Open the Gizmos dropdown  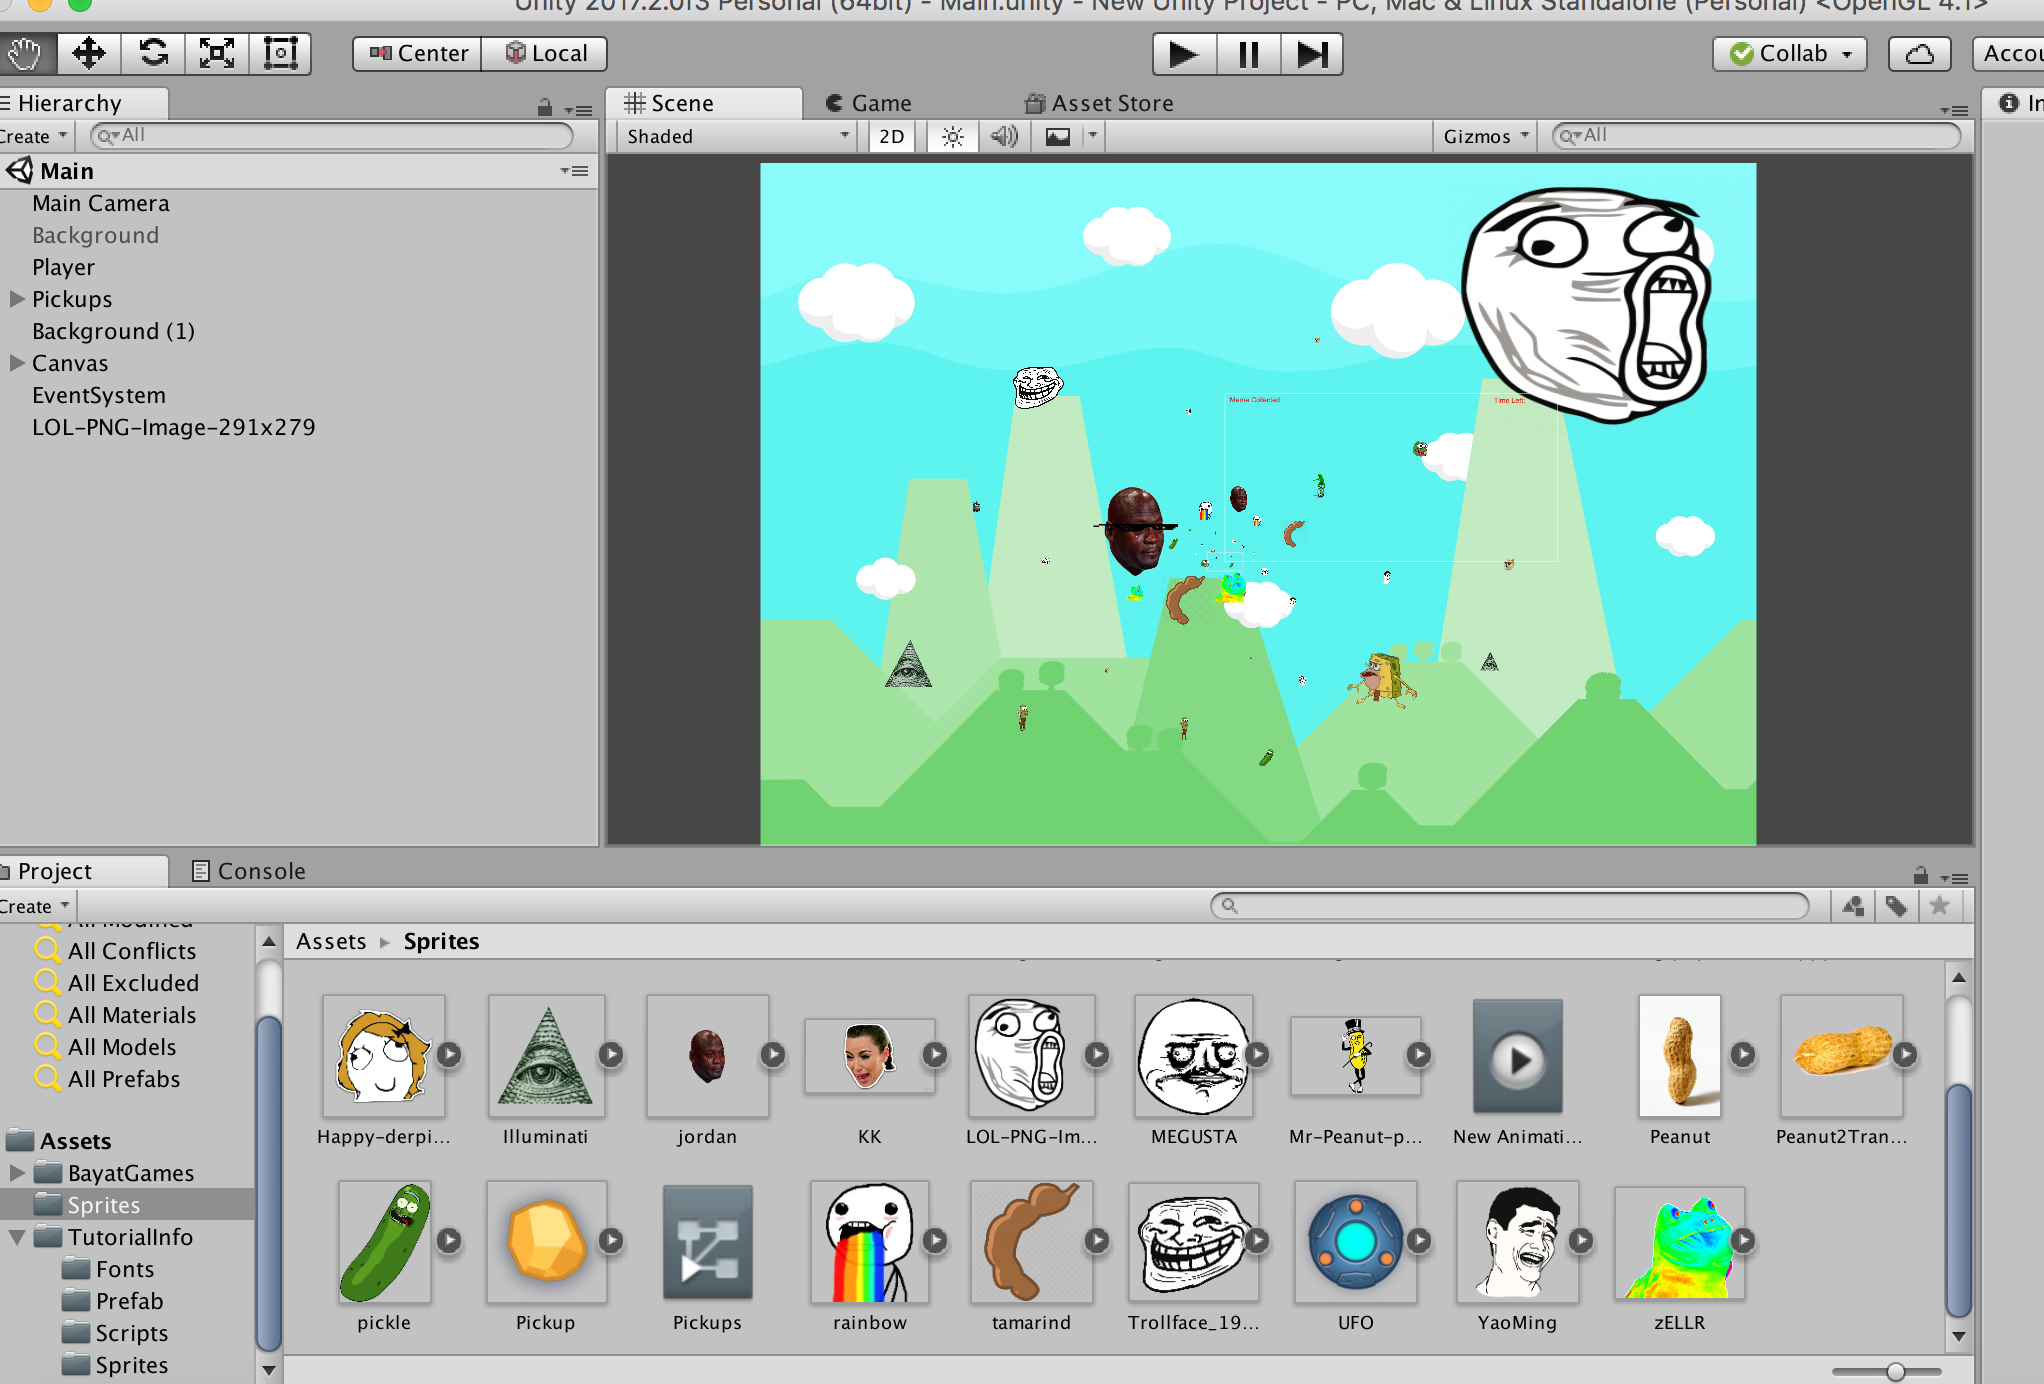pos(1485,137)
